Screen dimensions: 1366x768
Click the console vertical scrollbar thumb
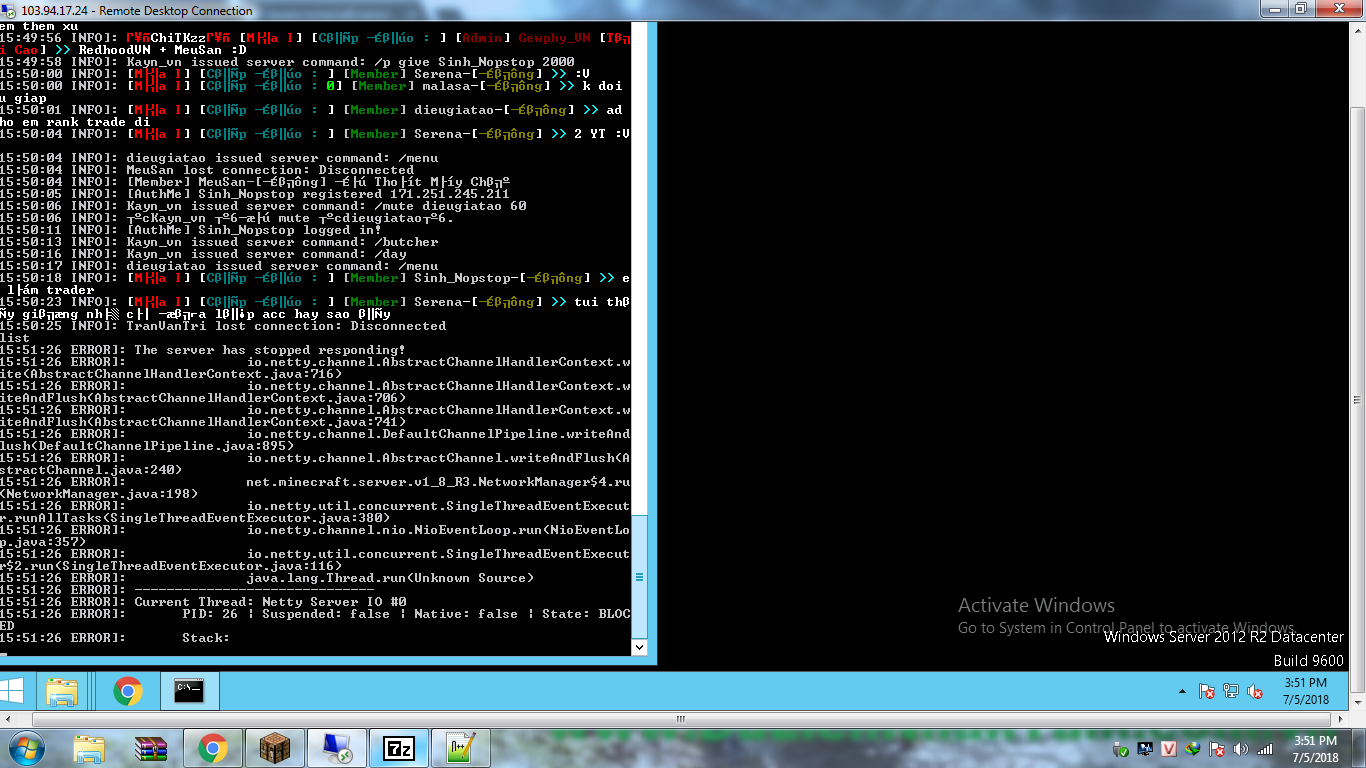640,577
